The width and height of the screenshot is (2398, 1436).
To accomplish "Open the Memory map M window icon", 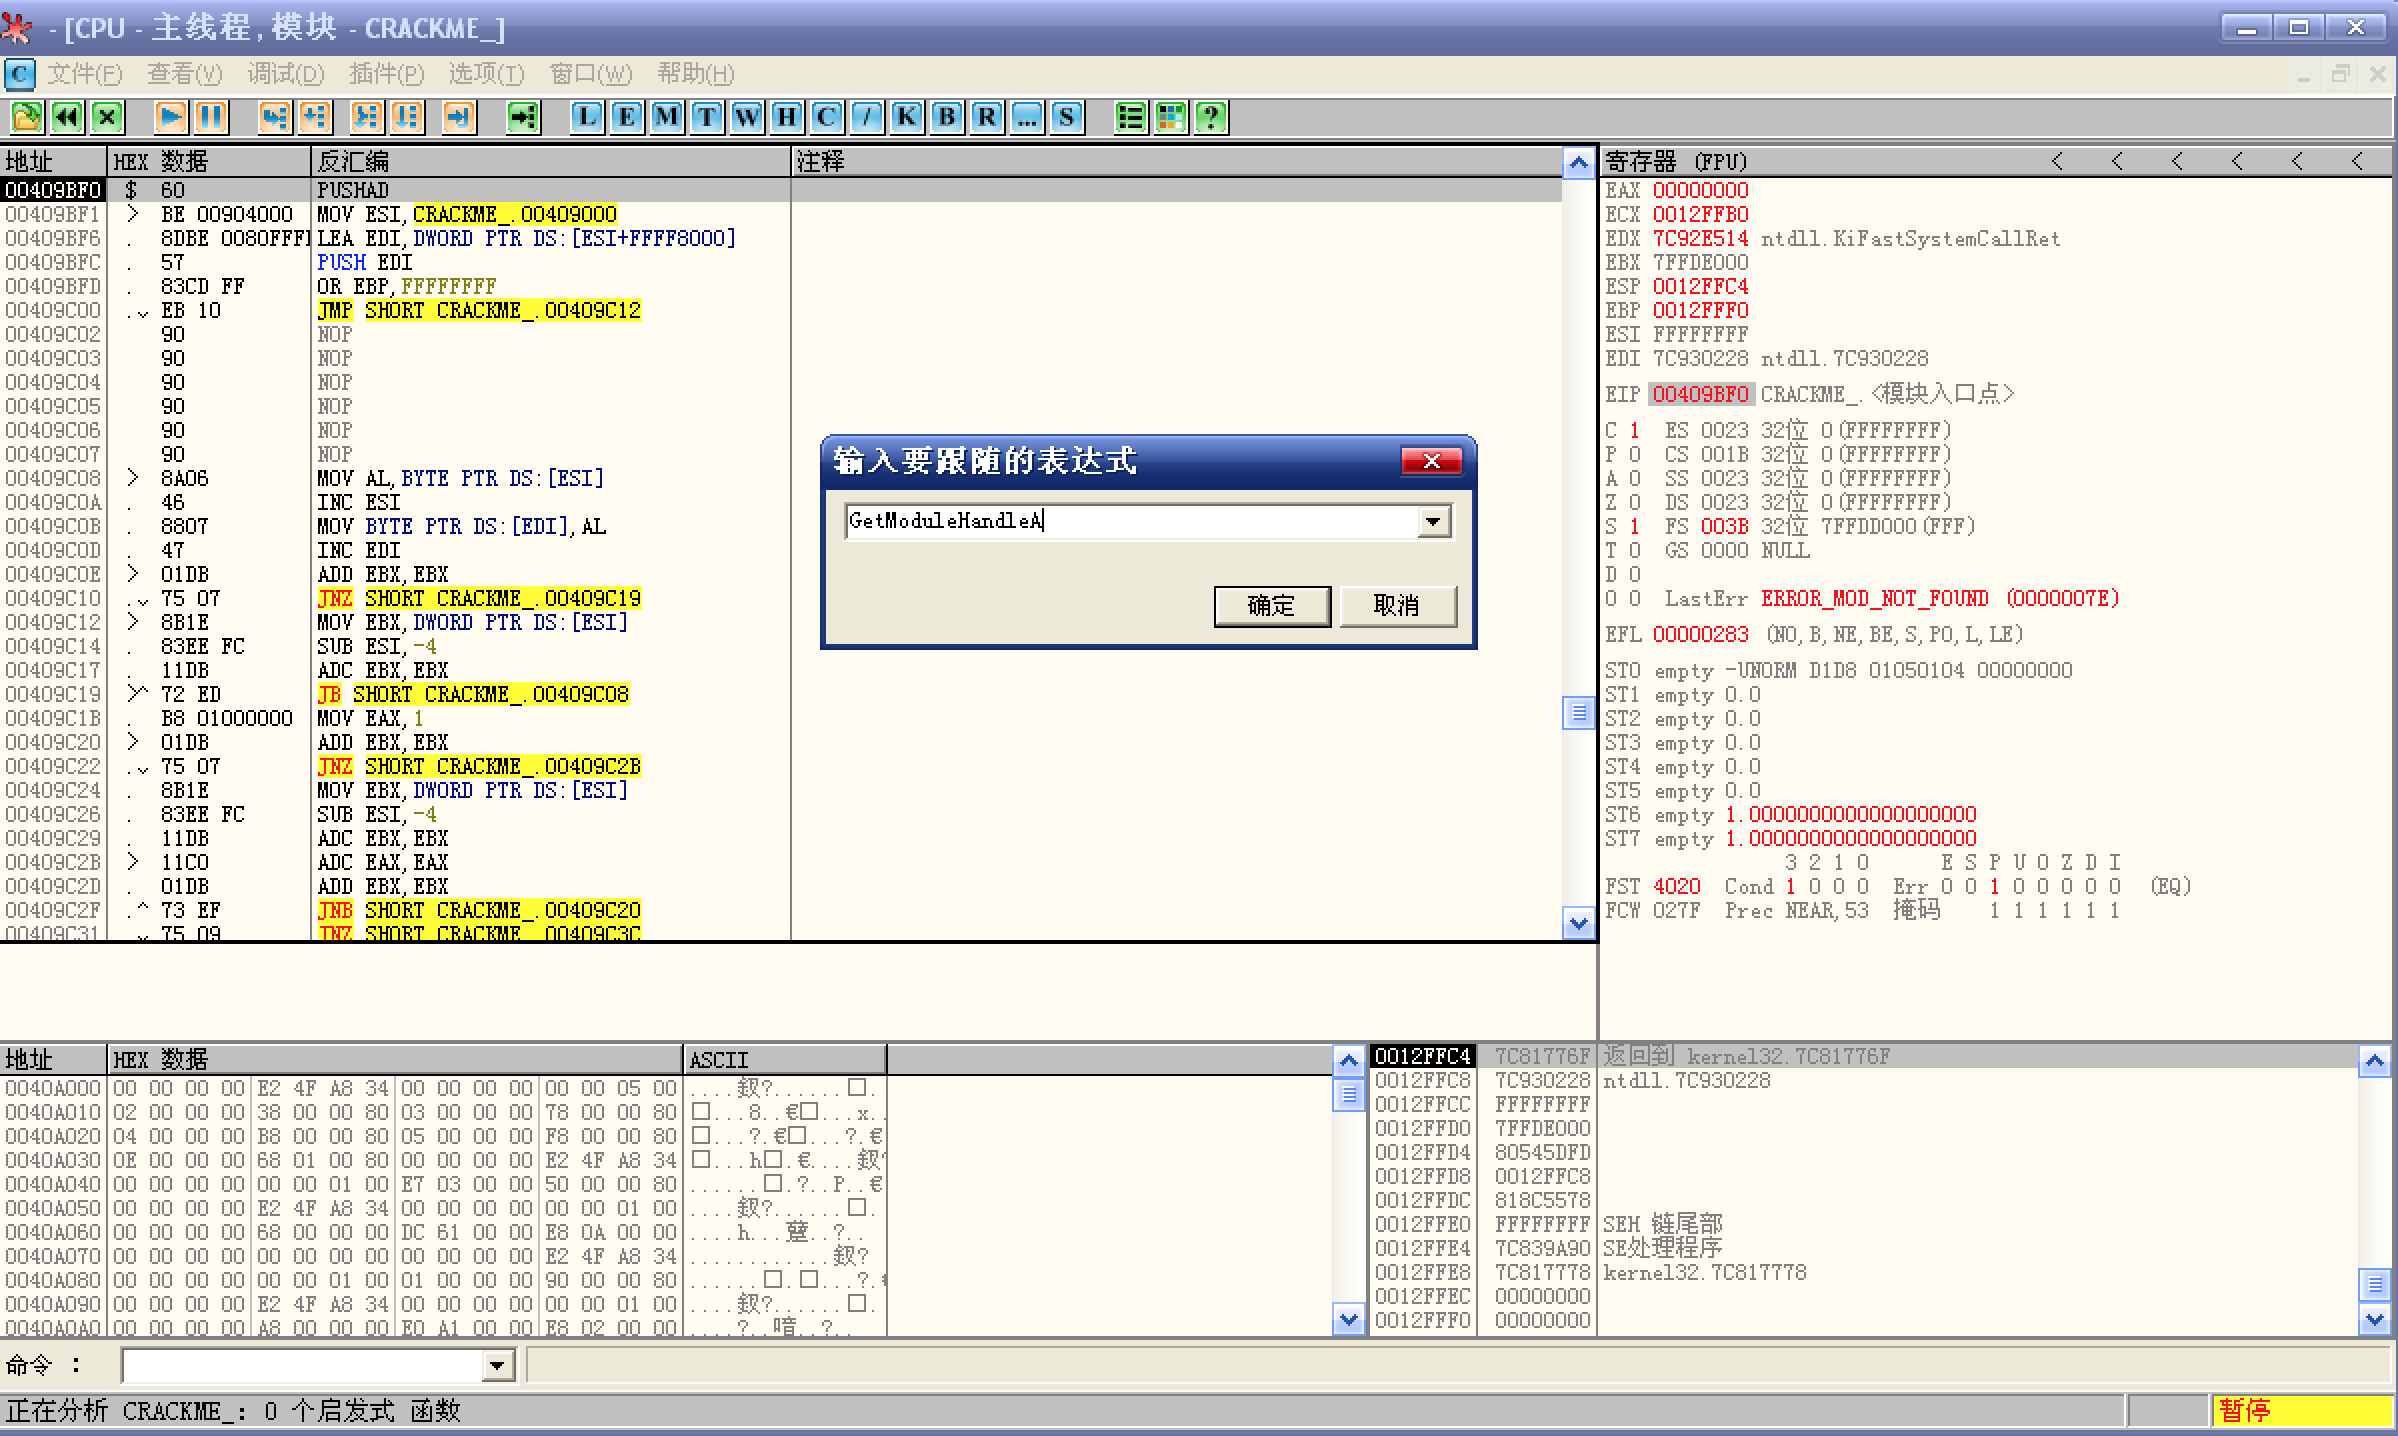I will point(667,117).
